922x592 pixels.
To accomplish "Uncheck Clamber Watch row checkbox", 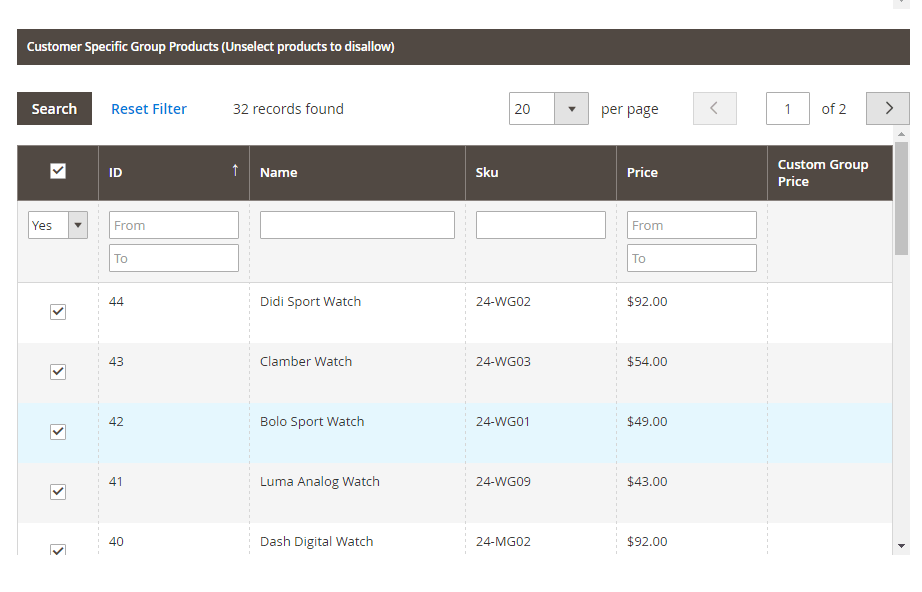I will pyautogui.click(x=58, y=372).
